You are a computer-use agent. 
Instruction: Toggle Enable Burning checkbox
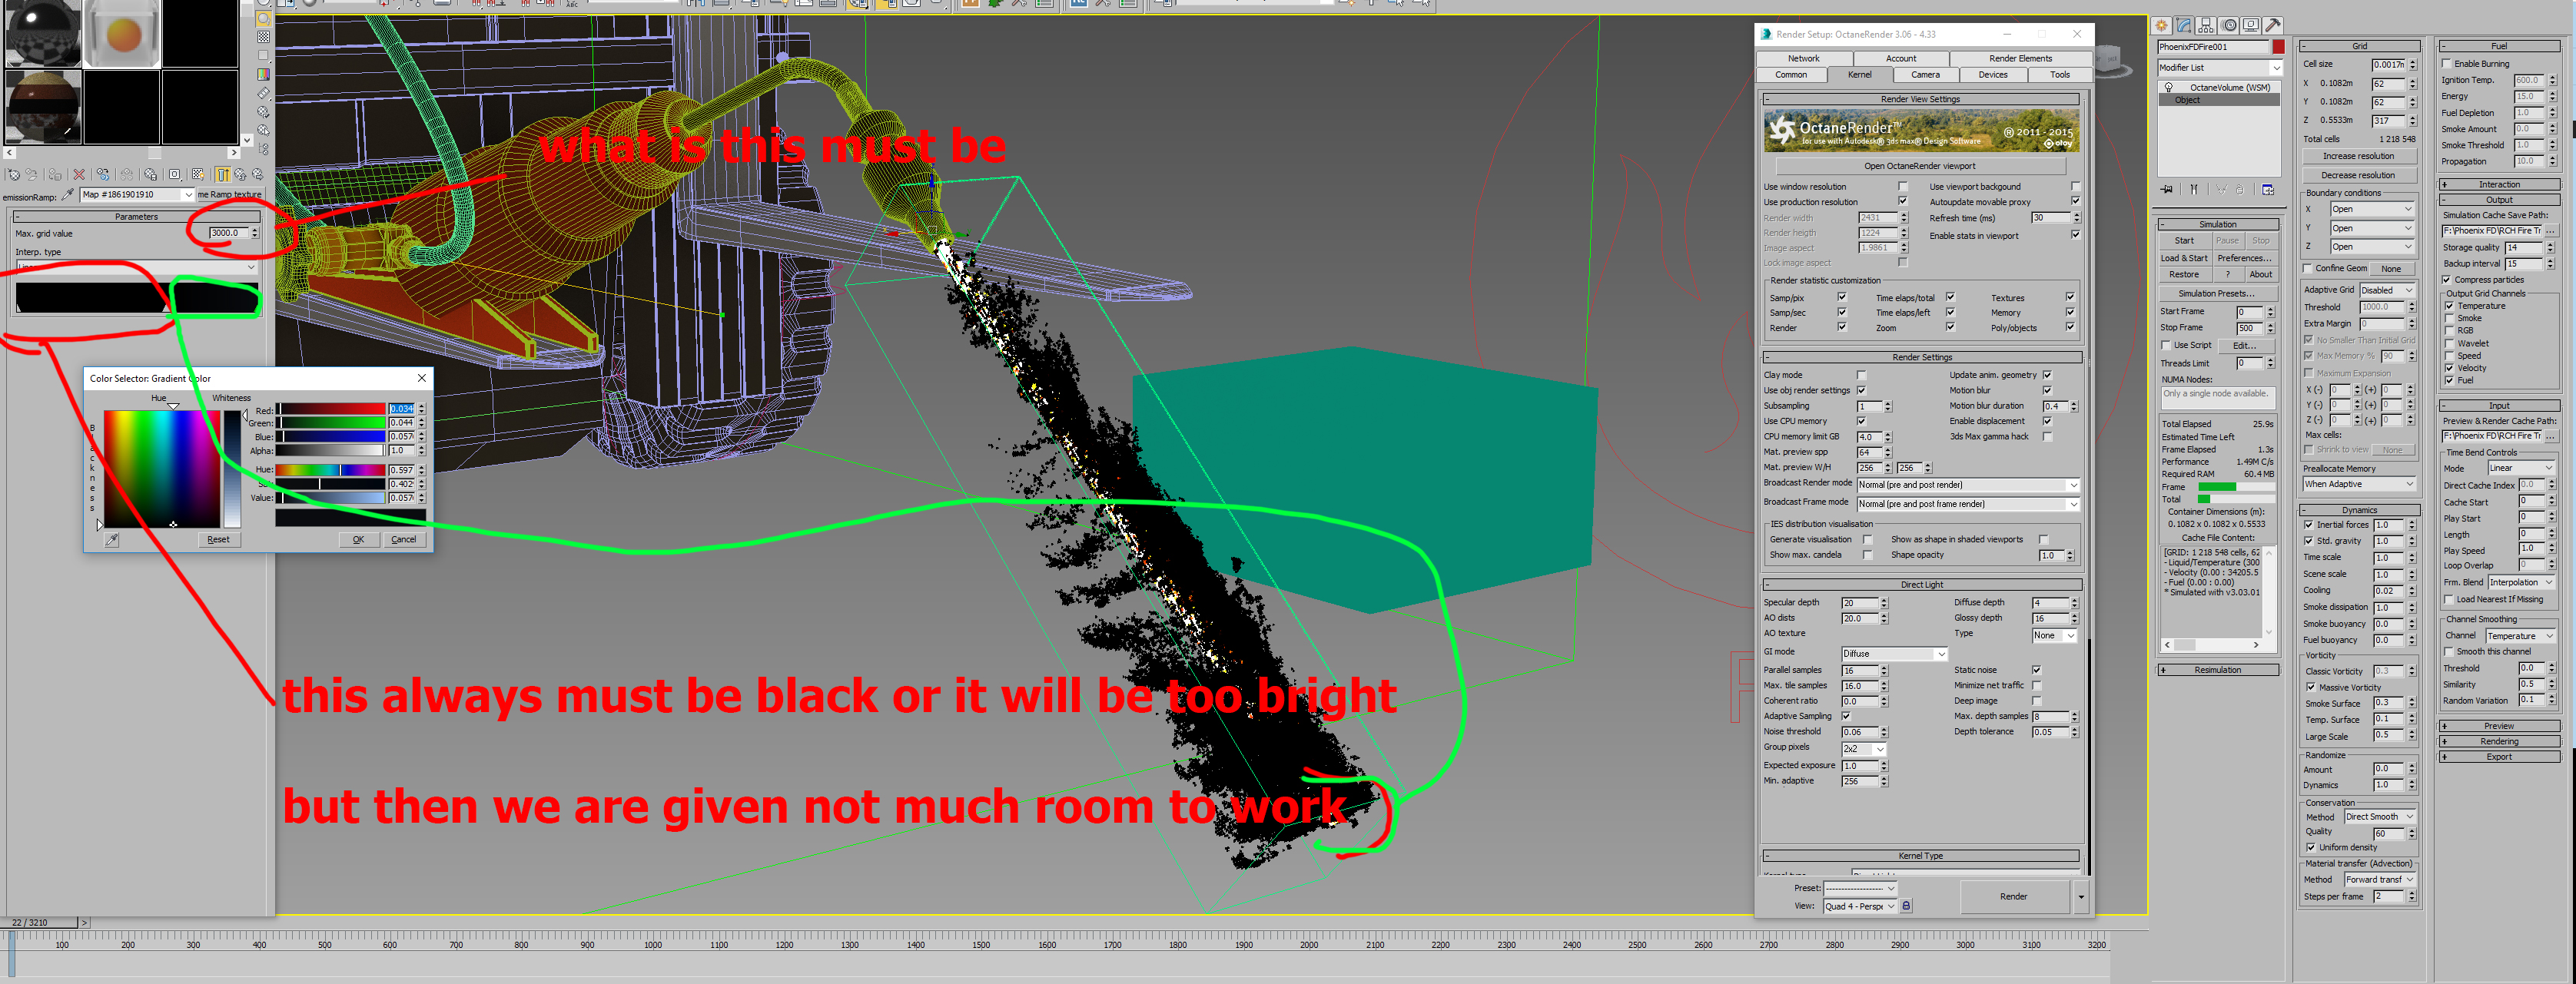coord(2447,64)
